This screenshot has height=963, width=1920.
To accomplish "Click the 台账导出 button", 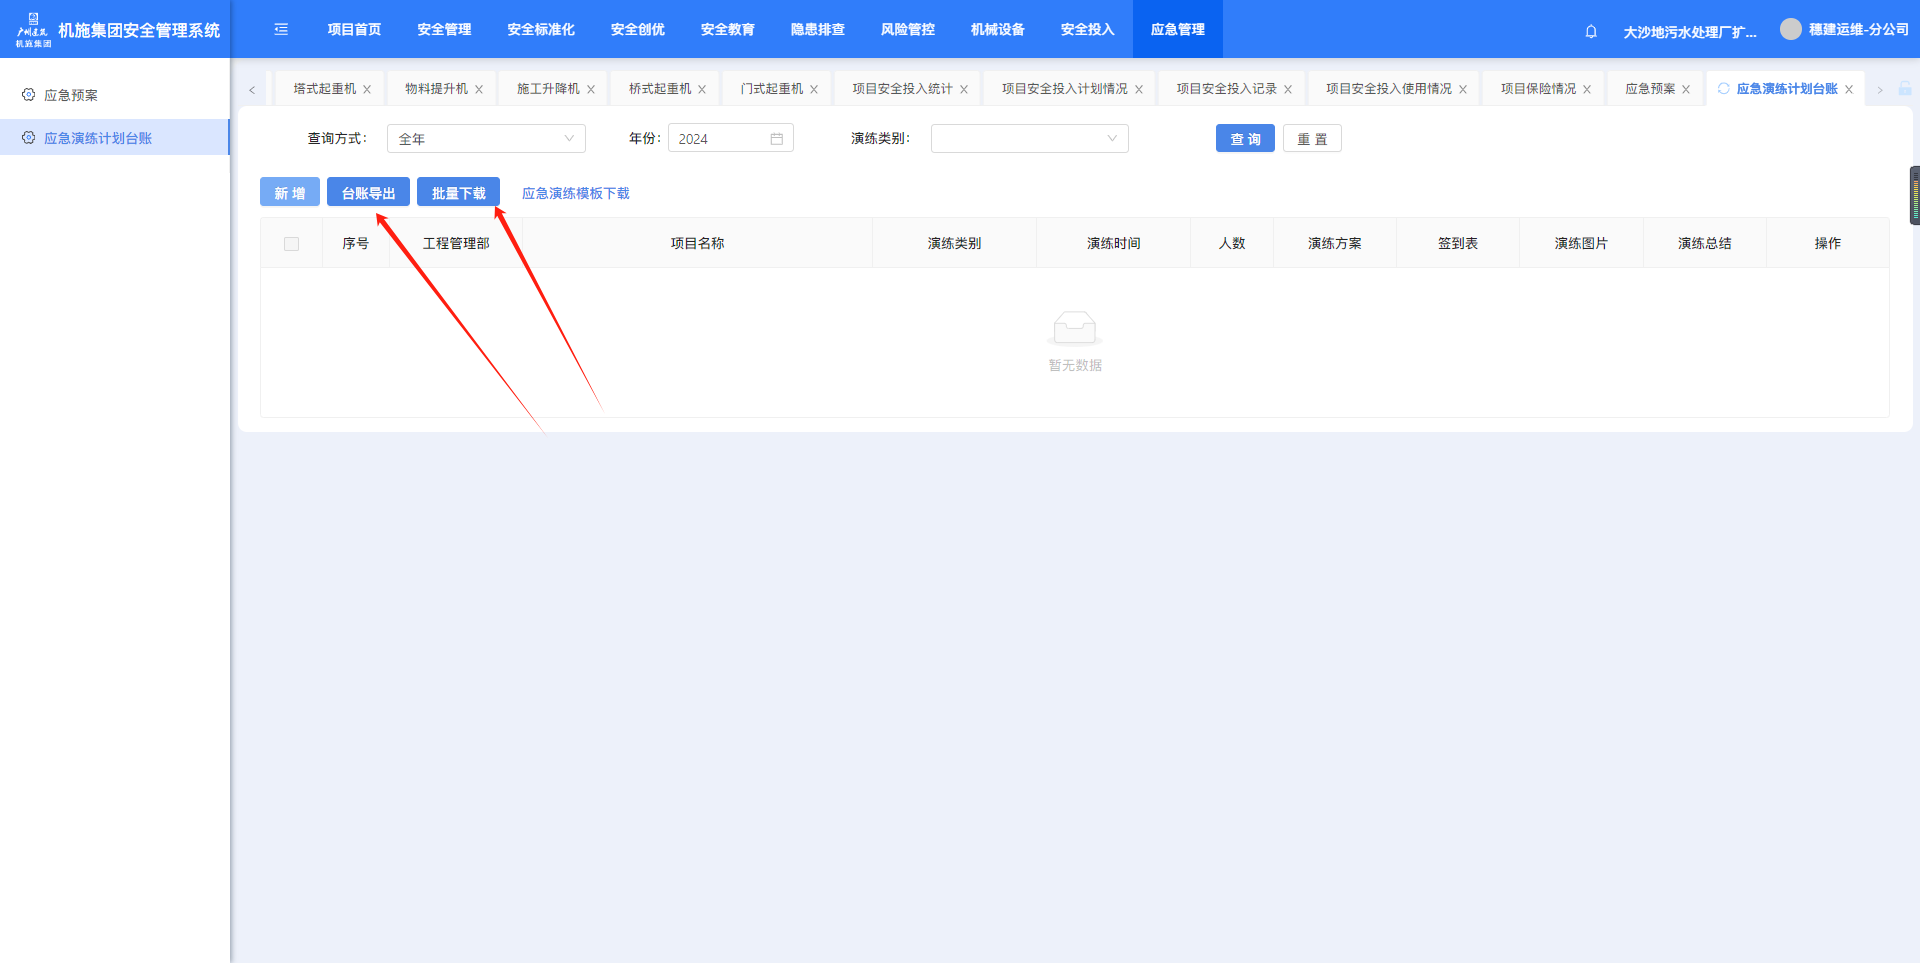I will (368, 193).
